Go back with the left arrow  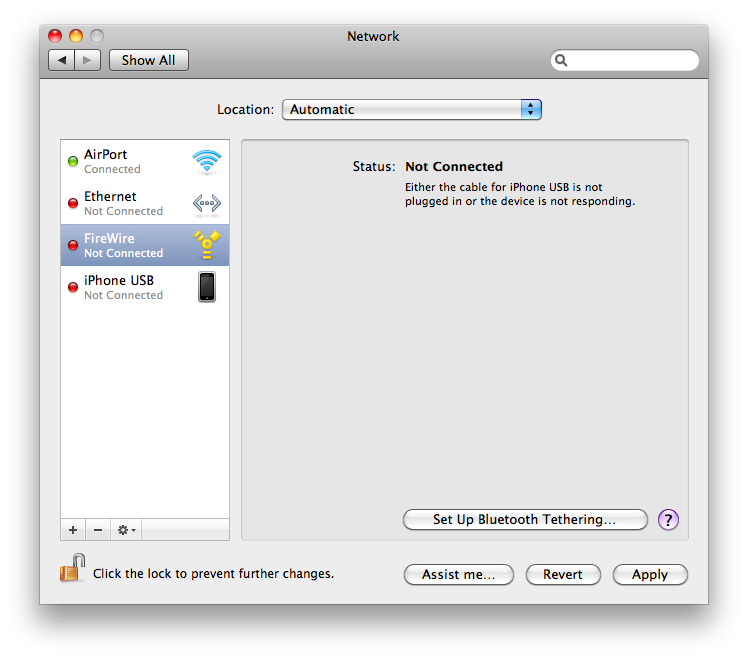[62, 60]
